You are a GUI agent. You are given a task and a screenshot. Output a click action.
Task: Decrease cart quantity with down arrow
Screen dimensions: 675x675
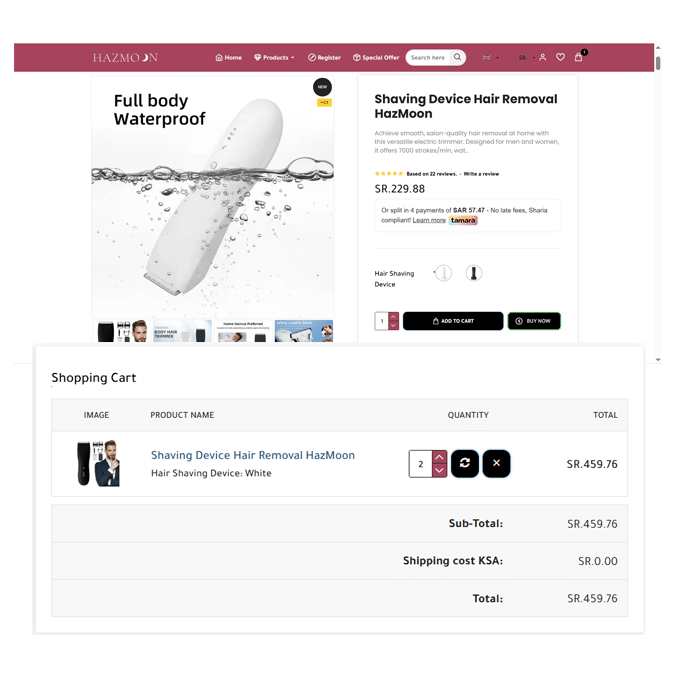pyautogui.click(x=439, y=471)
